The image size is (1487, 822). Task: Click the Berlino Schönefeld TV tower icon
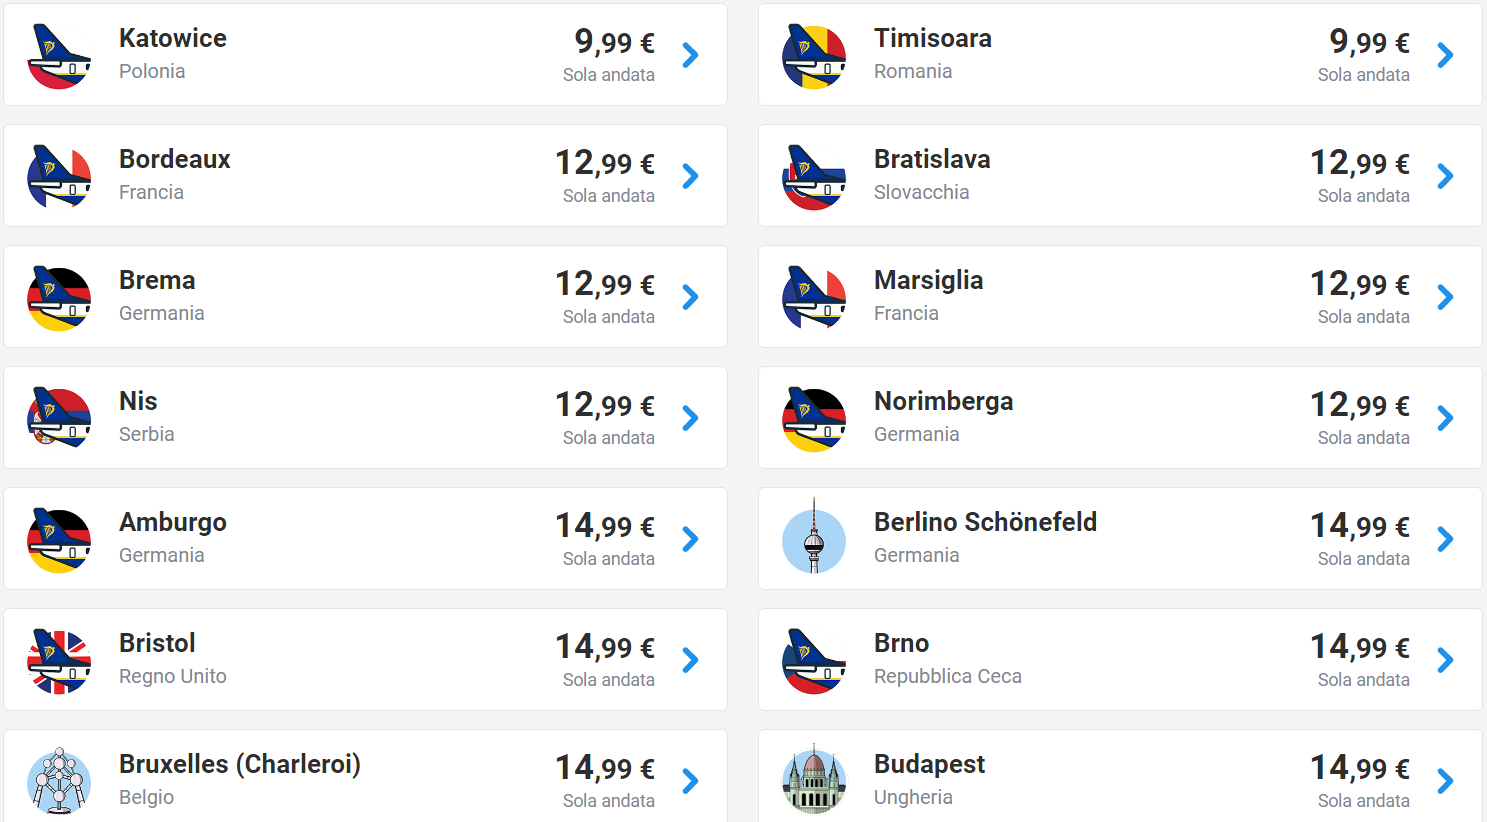pyautogui.click(x=814, y=538)
